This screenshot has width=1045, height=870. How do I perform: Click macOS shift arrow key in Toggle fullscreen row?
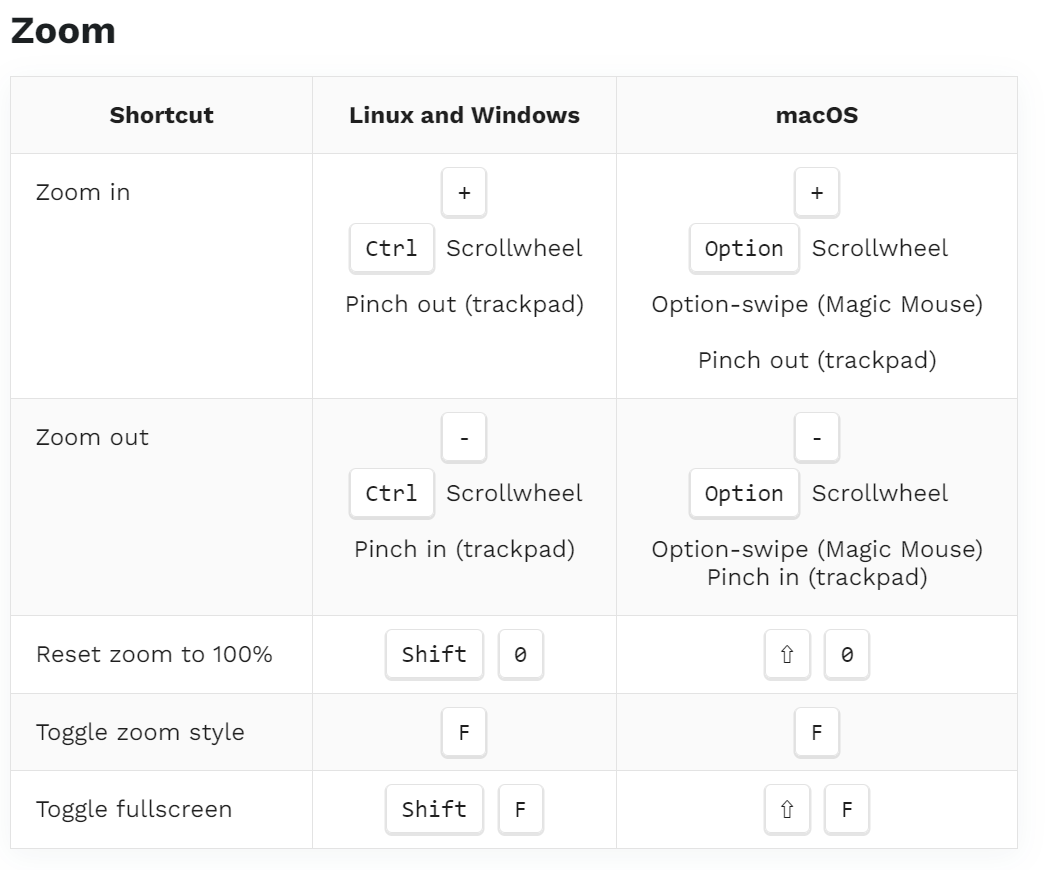(x=787, y=809)
